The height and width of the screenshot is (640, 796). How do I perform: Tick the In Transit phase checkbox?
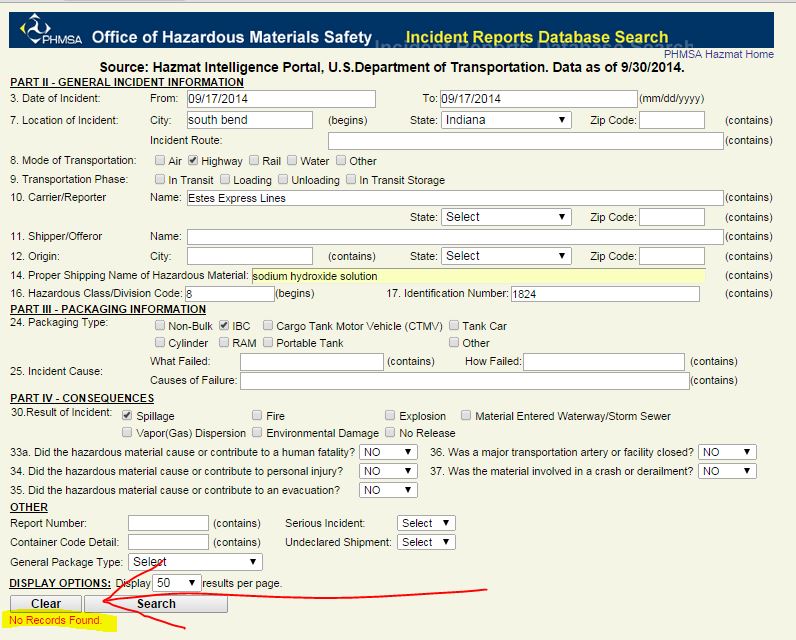(160, 180)
